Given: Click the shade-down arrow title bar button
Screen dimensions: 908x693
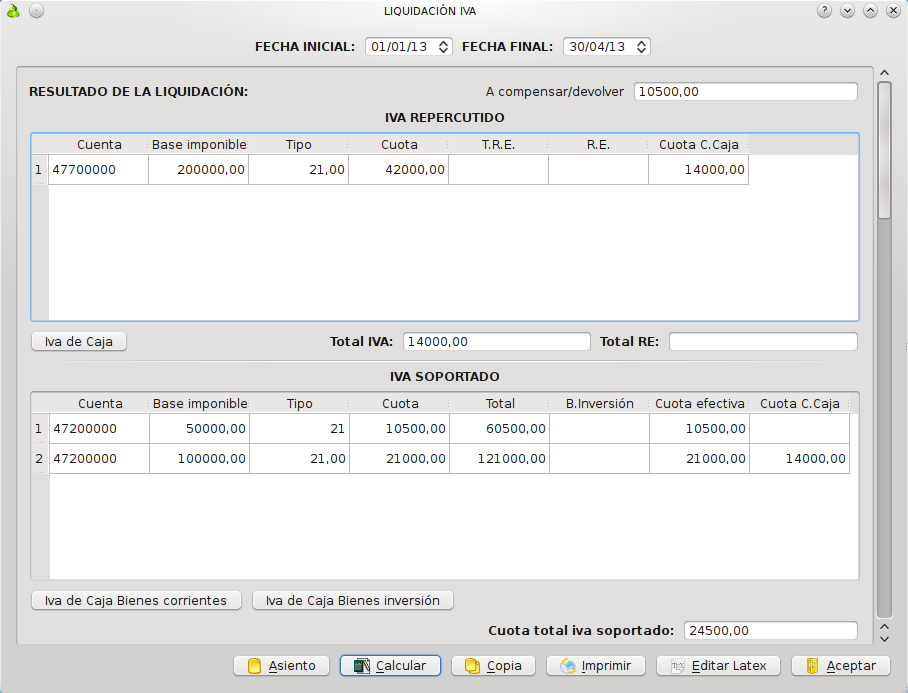Looking at the screenshot, I should pos(847,11).
